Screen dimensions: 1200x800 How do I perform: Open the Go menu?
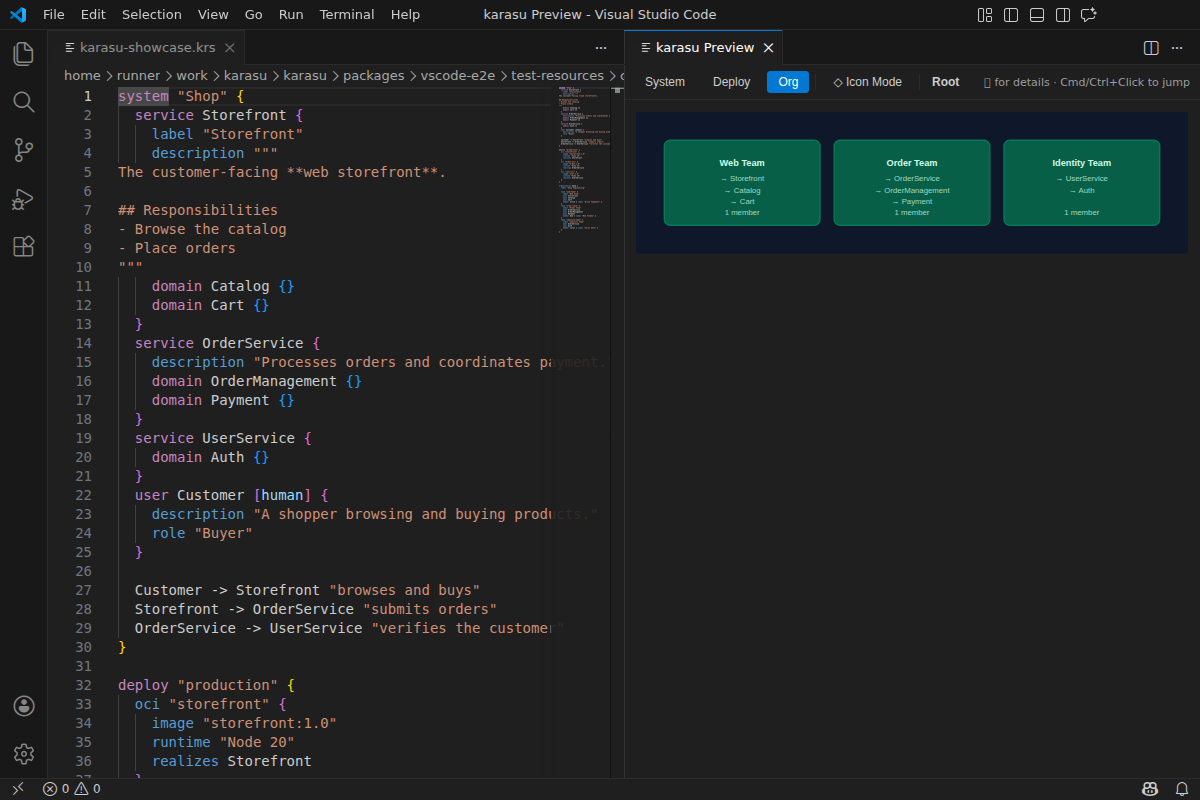click(x=254, y=15)
